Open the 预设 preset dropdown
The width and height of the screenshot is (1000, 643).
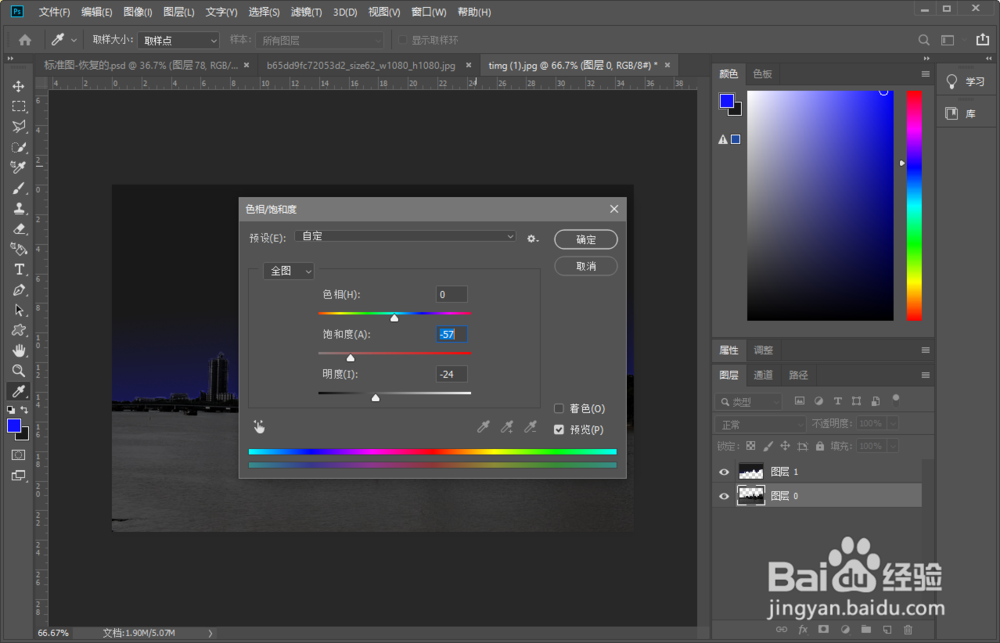405,236
